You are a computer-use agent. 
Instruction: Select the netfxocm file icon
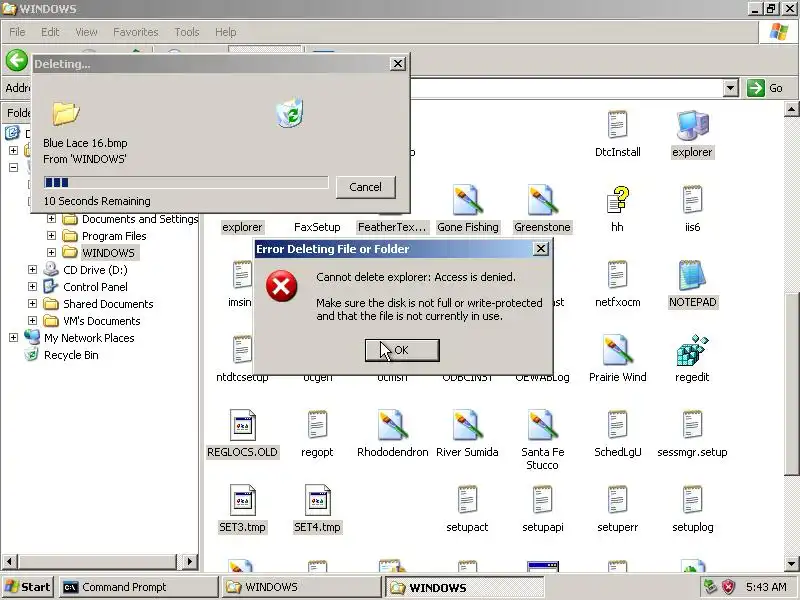pyautogui.click(x=617, y=274)
